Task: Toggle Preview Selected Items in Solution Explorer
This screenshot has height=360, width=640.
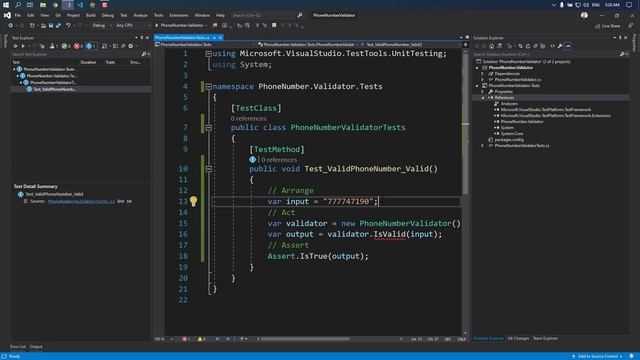Action: click(568, 46)
